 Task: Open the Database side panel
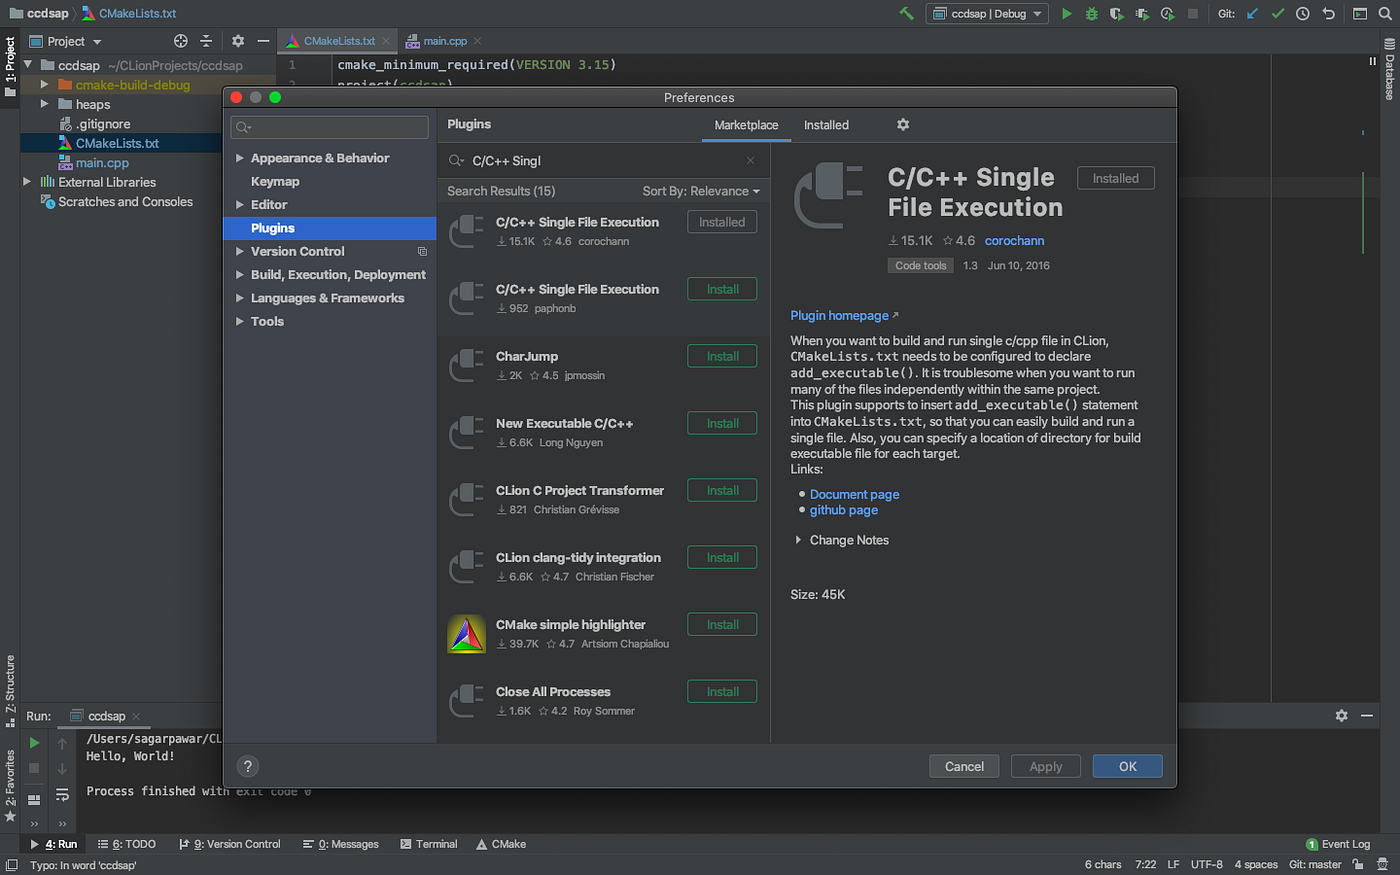pos(1389,69)
